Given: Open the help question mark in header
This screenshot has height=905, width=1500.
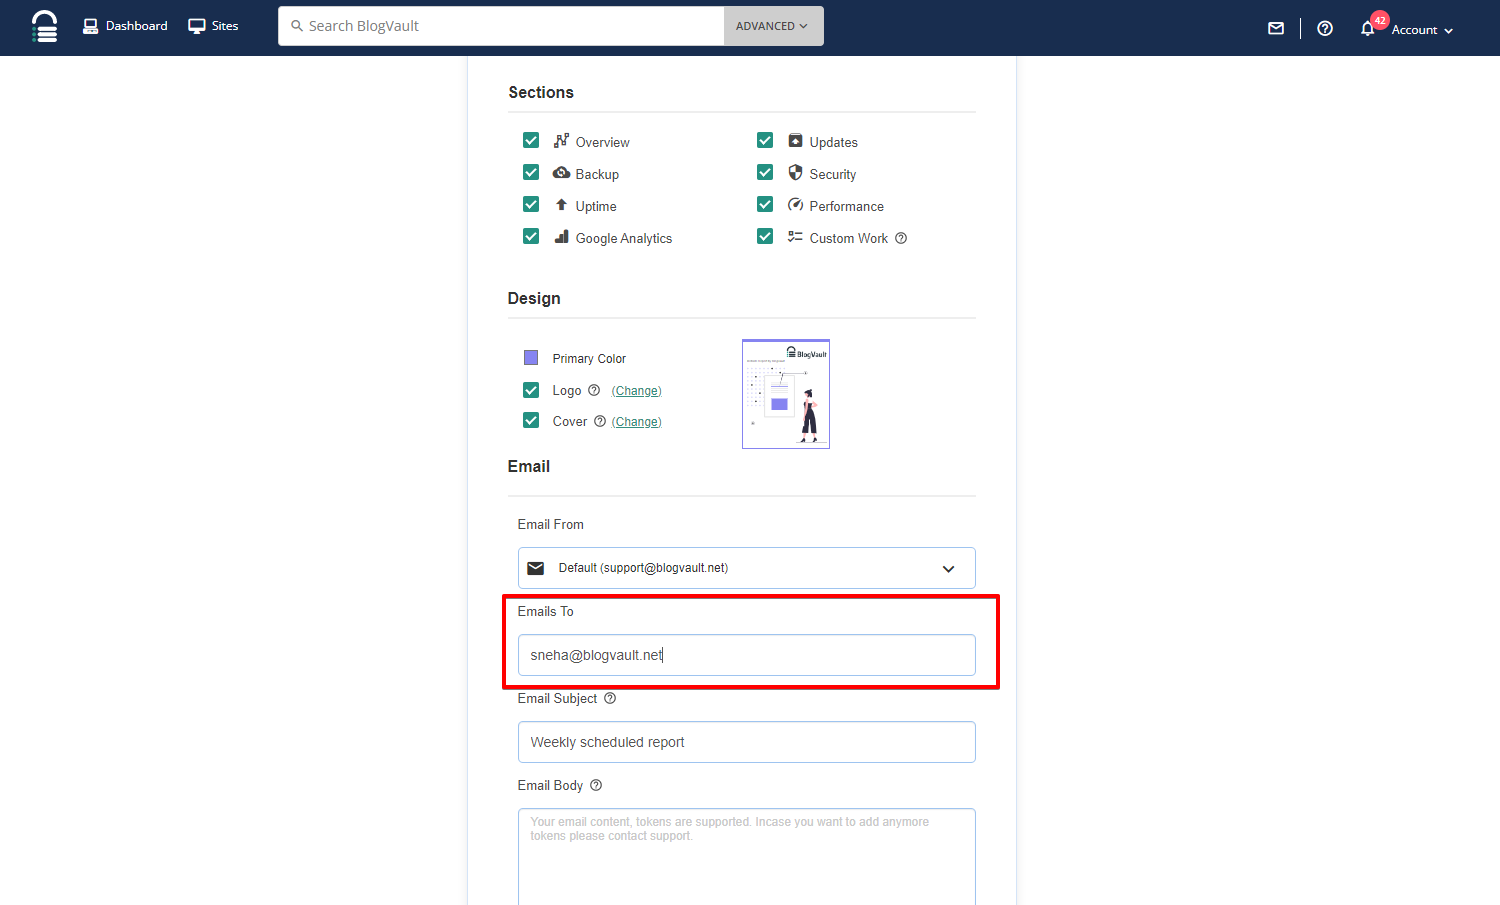Looking at the screenshot, I should pos(1325,28).
